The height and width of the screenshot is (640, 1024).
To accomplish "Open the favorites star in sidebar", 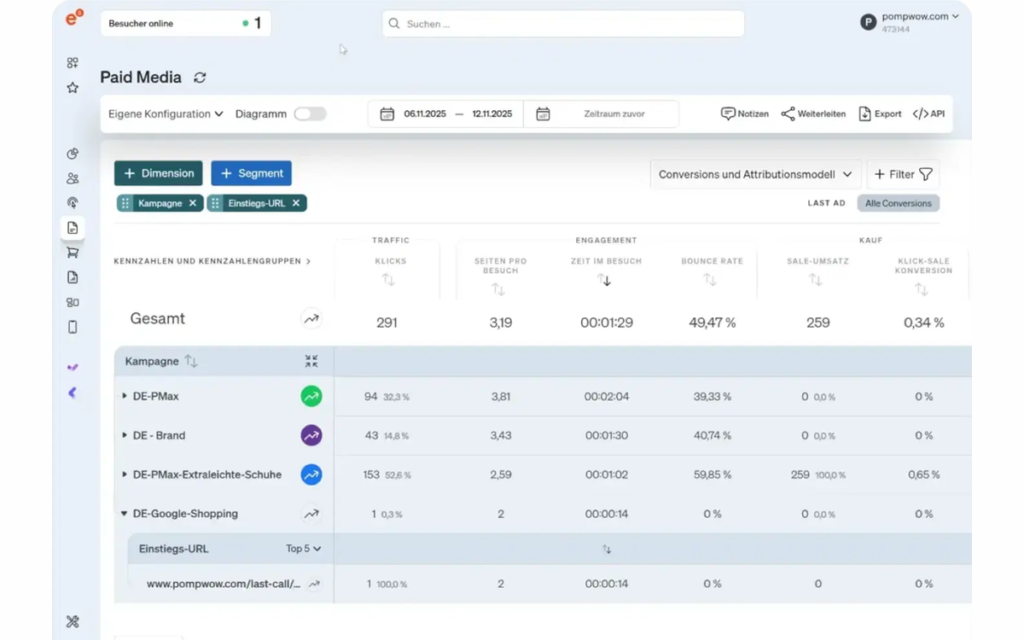I will click(72, 88).
